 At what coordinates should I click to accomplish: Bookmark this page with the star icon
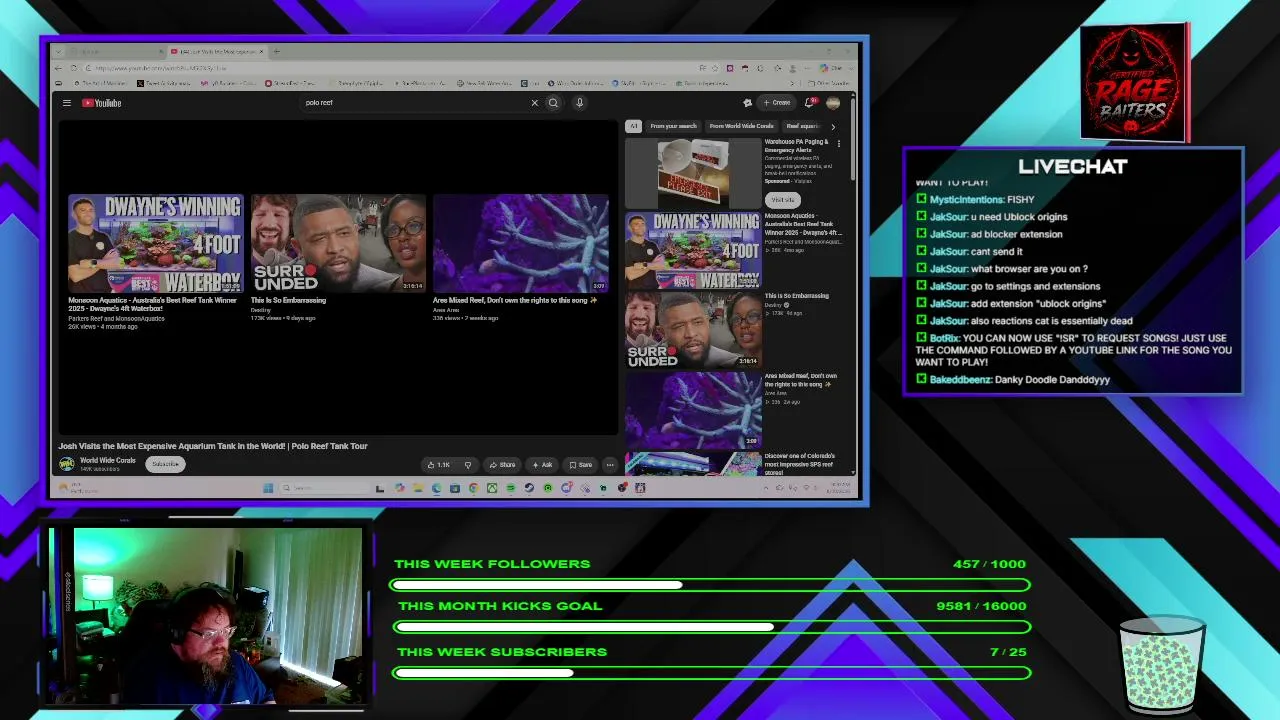pos(717,68)
